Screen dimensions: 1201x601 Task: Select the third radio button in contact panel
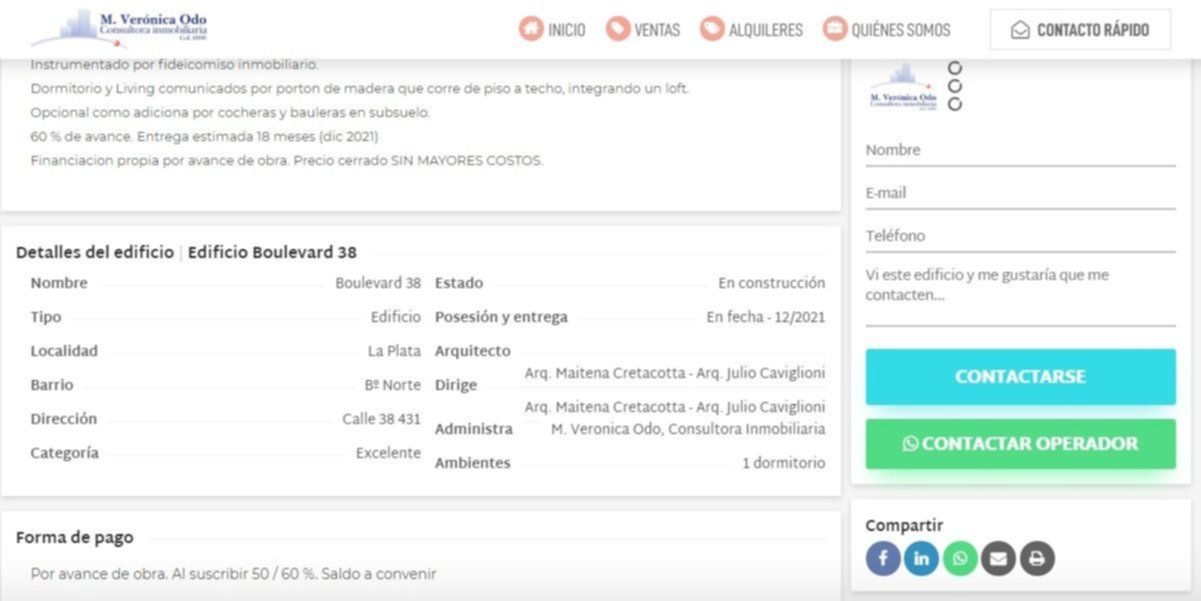click(x=955, y=104)
